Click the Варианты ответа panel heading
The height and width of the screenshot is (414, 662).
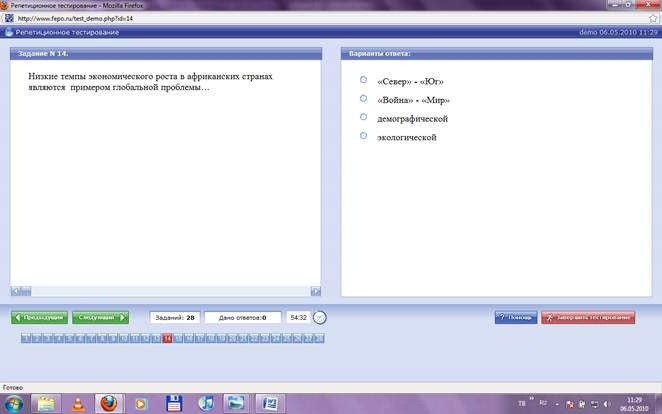point(379,54)
